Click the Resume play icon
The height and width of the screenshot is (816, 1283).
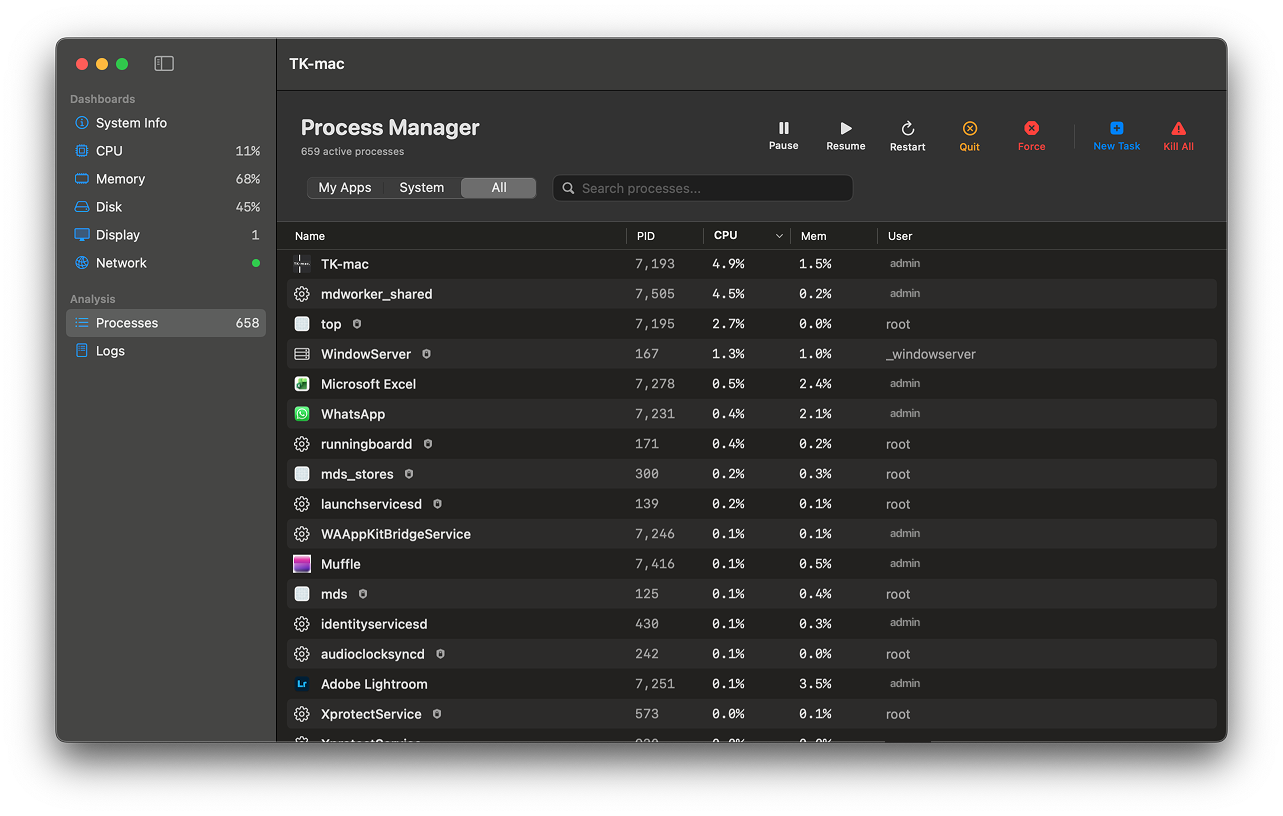(x=845, y=129)
